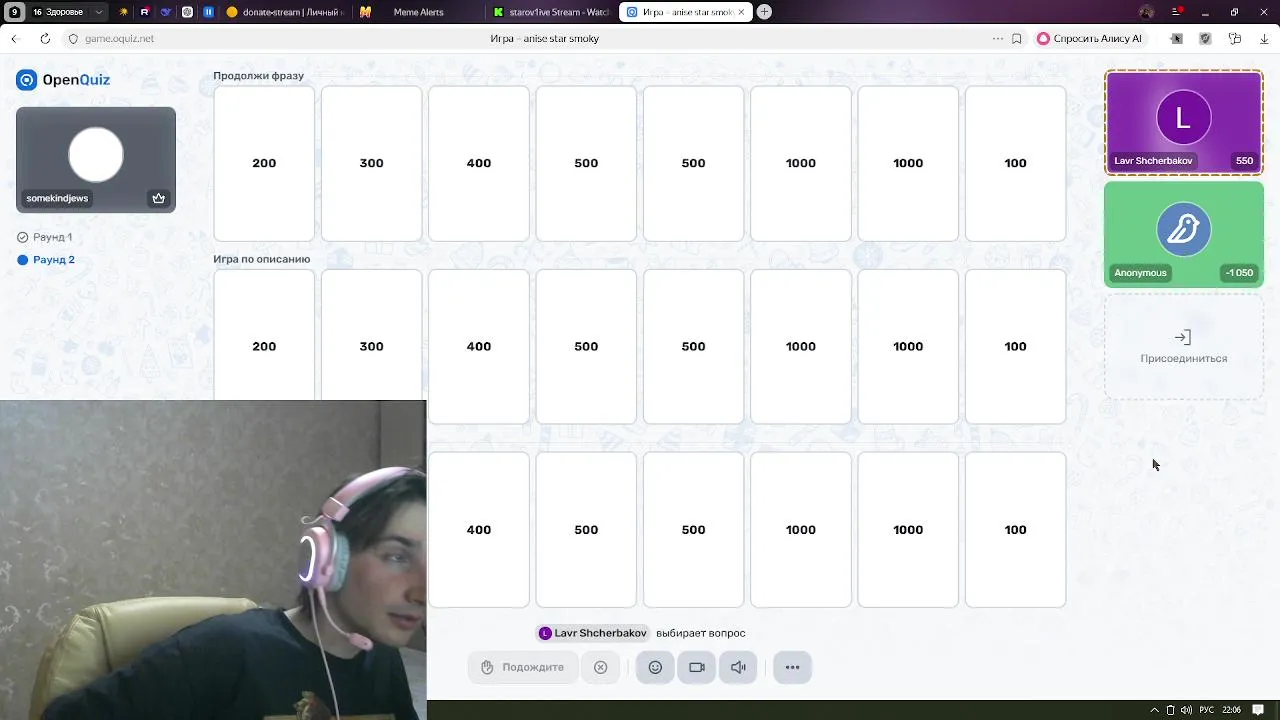Pick the 300 question in Продолжи фразу
Viewport: 1280px width, 720px height.
pyautogui.click(x=371, y=163)
